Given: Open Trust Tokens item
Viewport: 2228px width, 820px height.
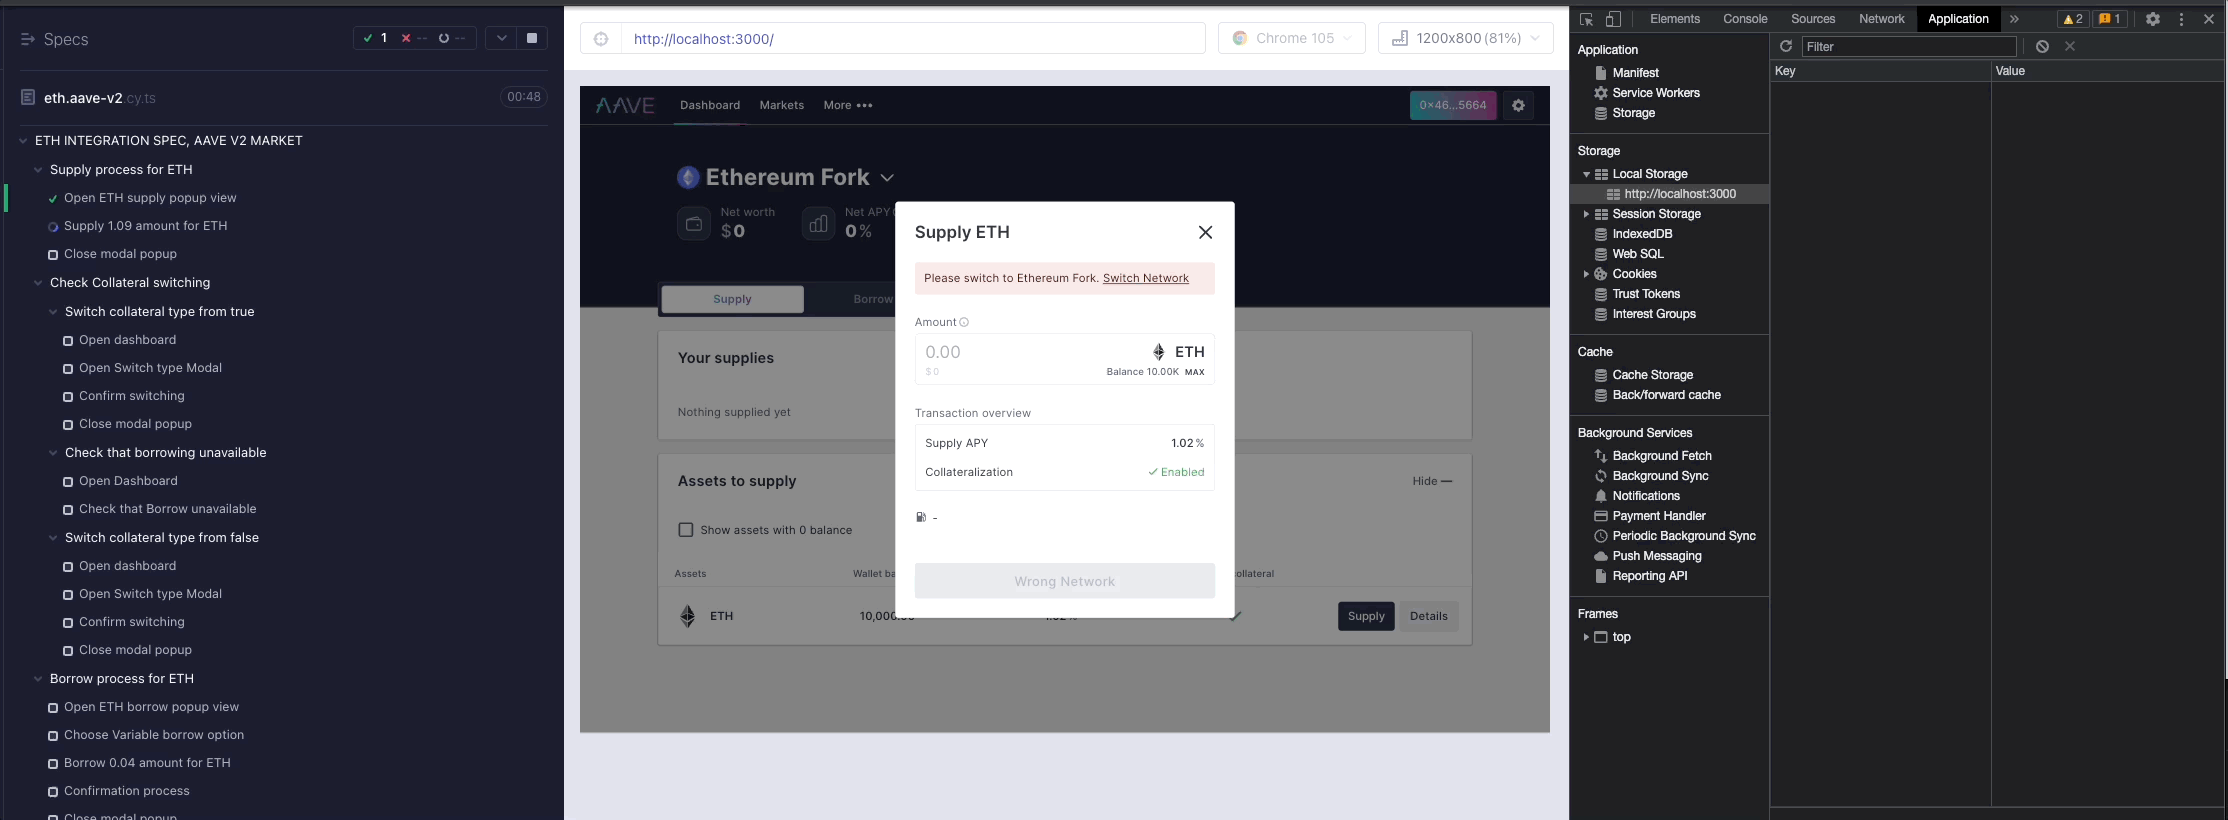Looking at the screenshot, I should pos(1646,294).
